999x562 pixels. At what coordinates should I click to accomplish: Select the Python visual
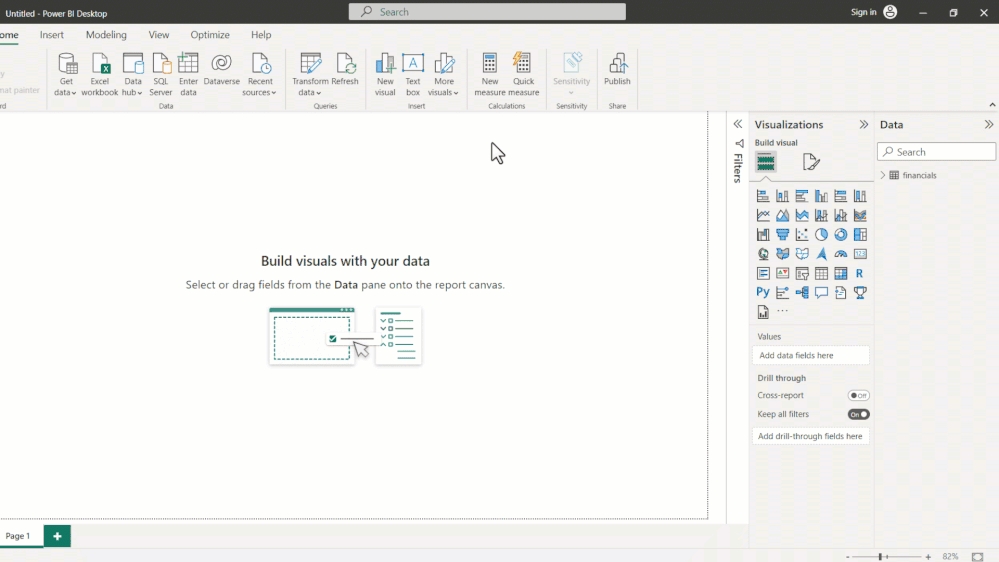tap(763, 292)
